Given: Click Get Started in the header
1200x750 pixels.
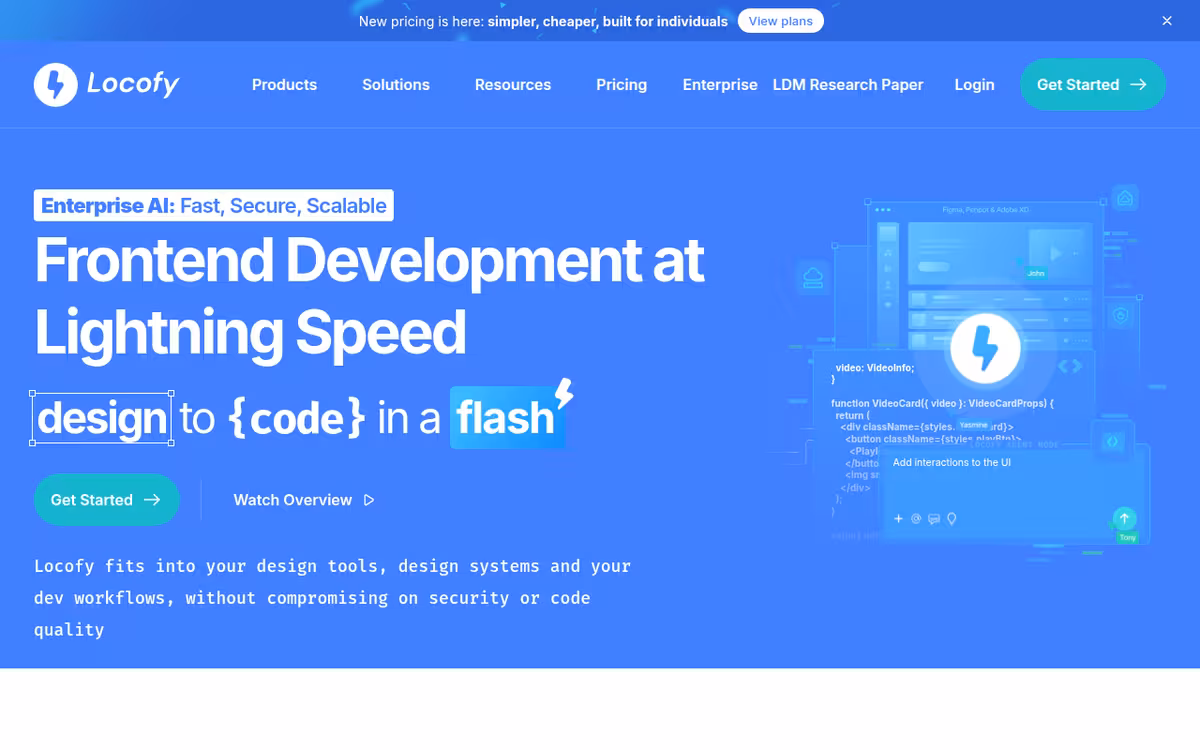Looking at the screenshot, I should [x=1092, y=85].
